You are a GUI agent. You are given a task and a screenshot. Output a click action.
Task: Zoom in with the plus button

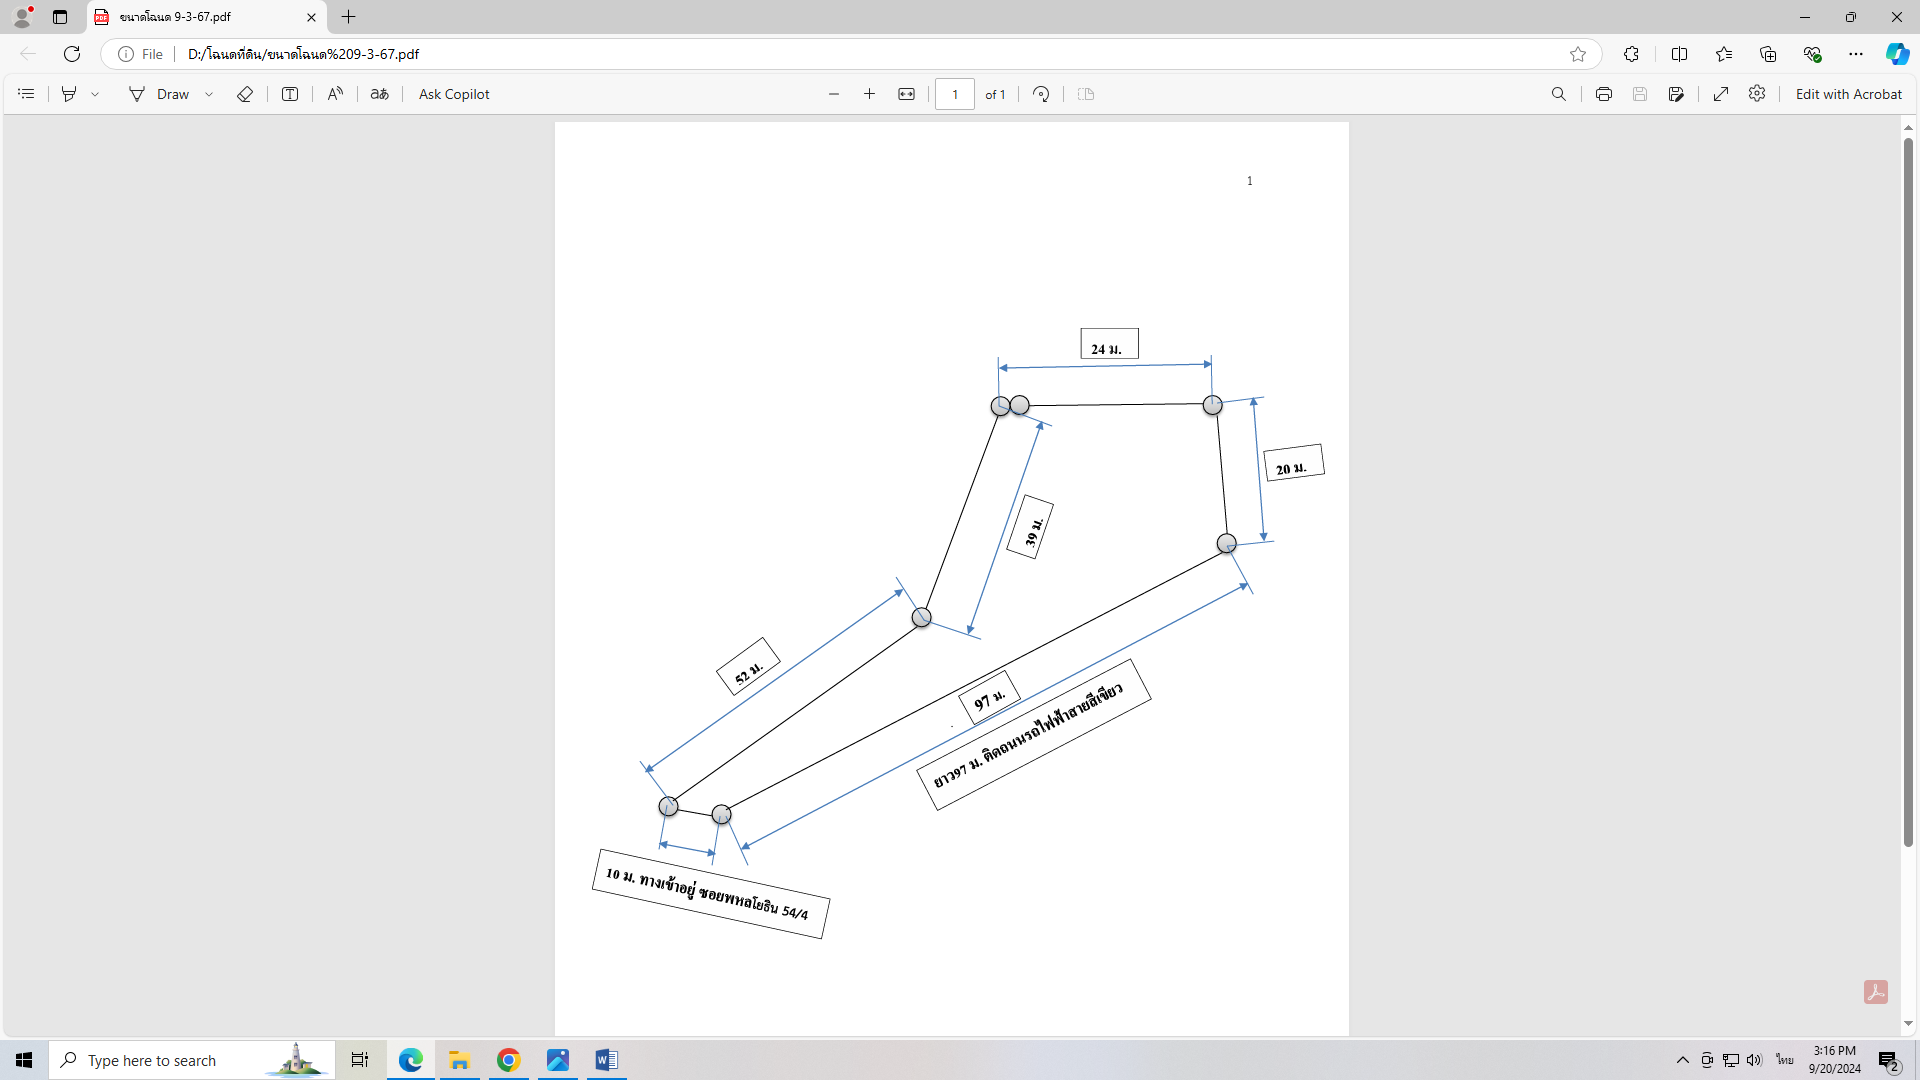tap(870, 94)
